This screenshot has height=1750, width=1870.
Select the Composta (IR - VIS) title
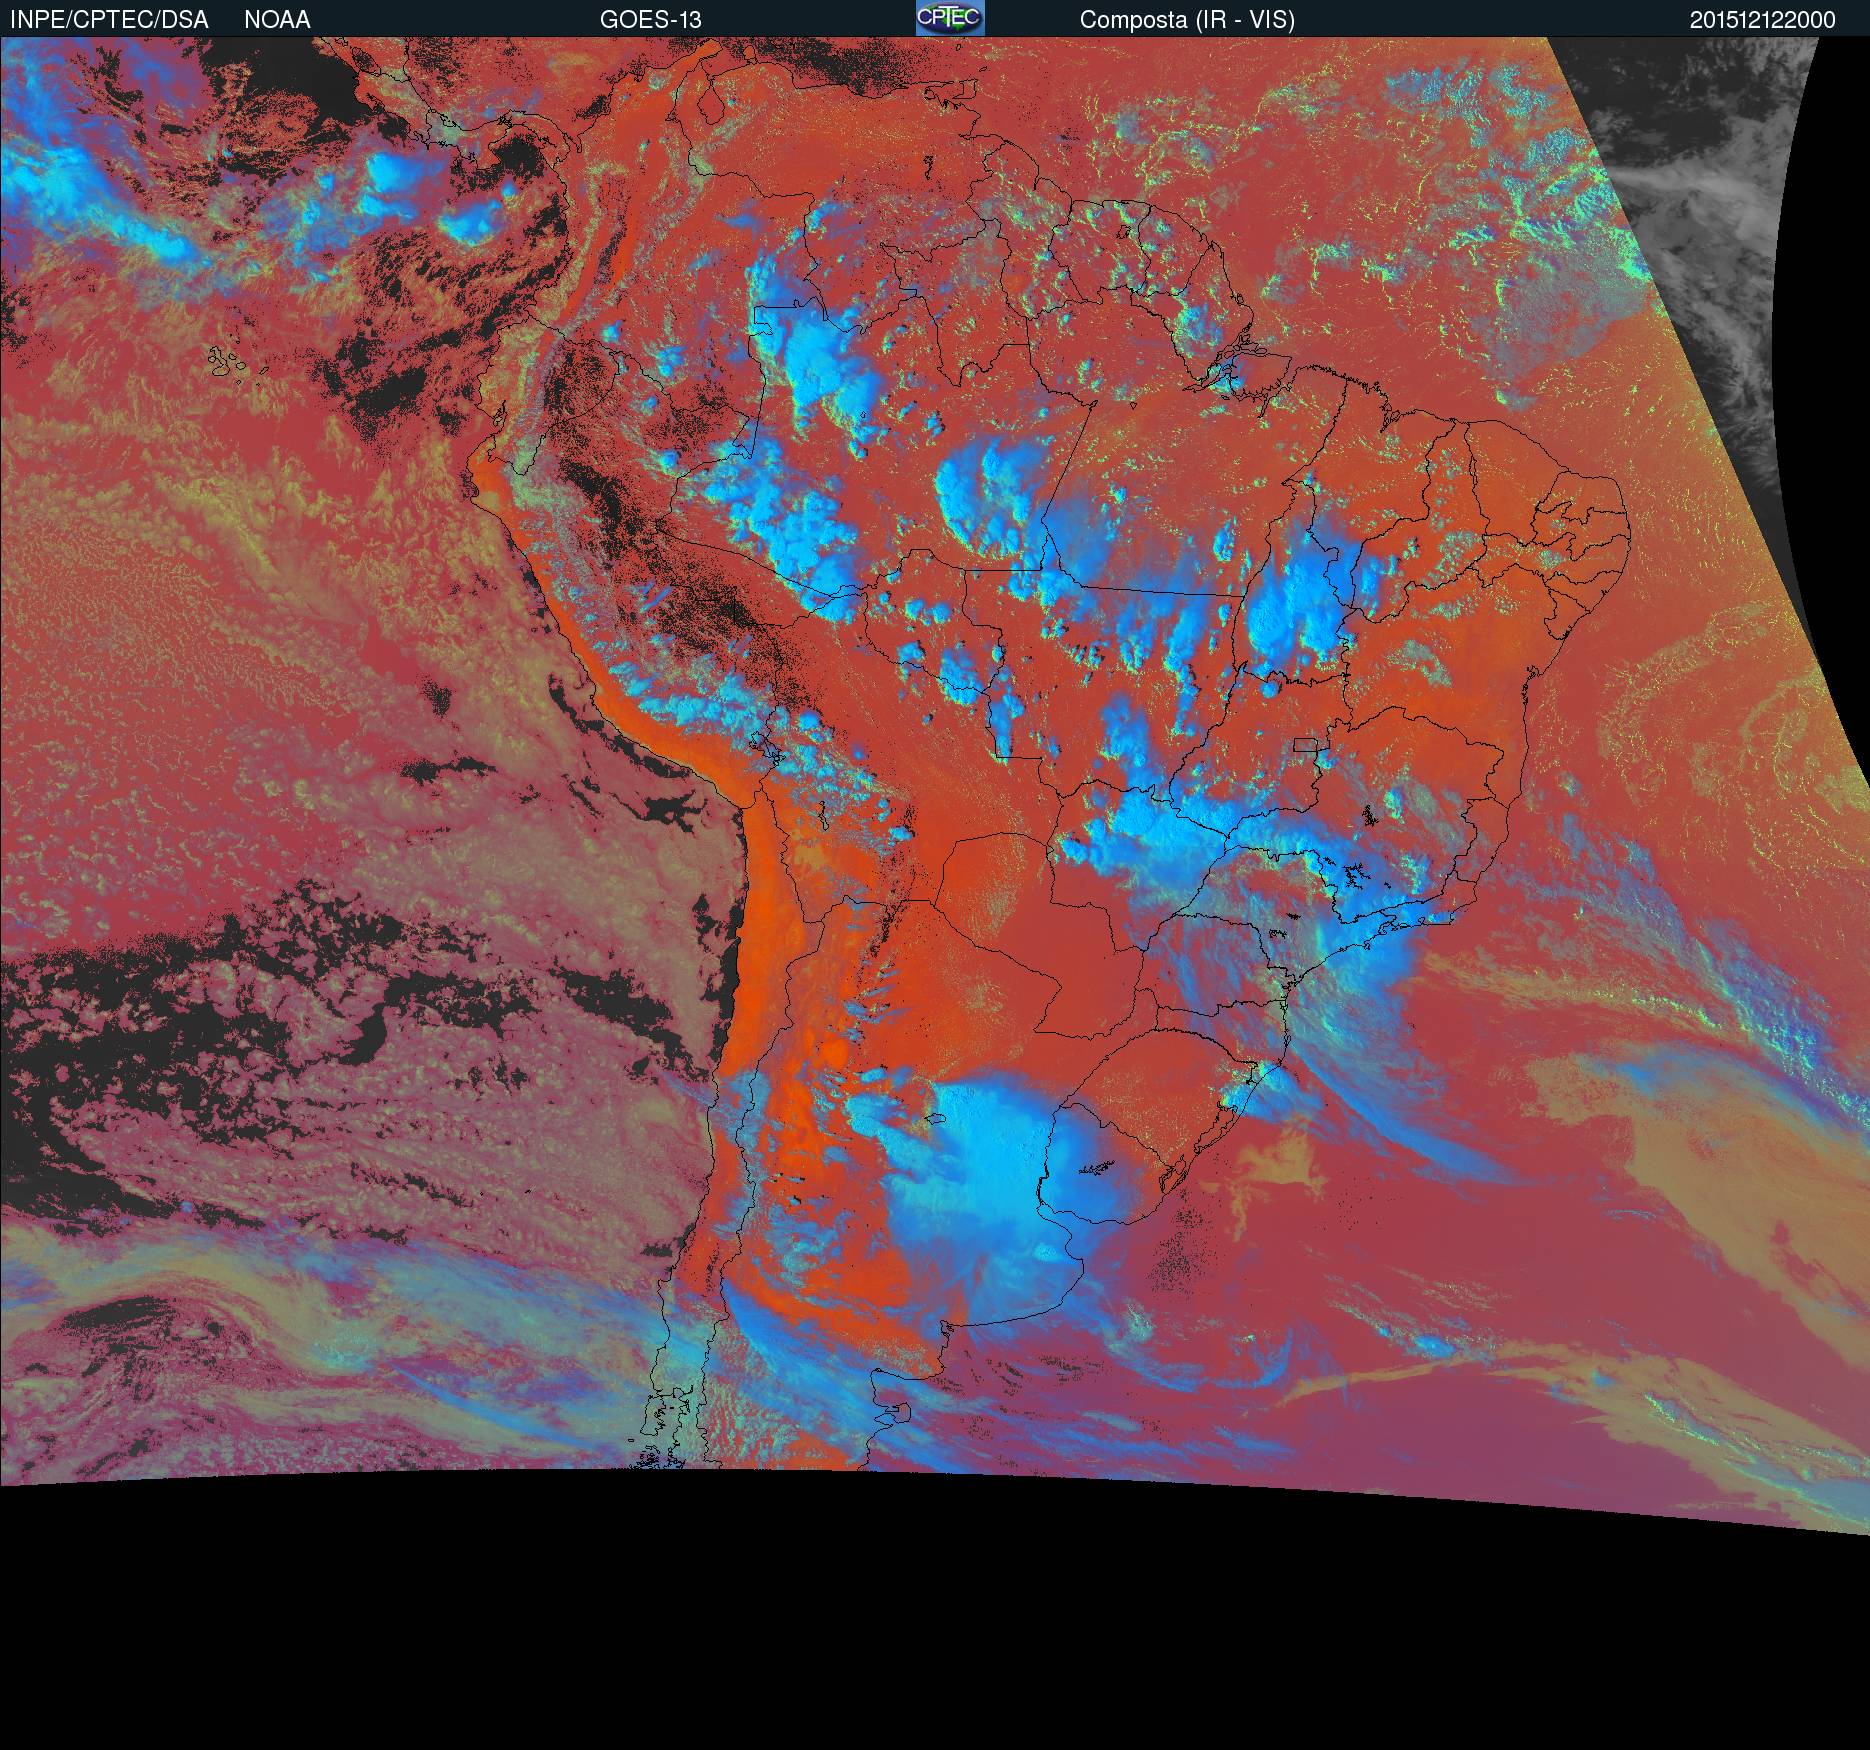click(x=1187, y=20)
